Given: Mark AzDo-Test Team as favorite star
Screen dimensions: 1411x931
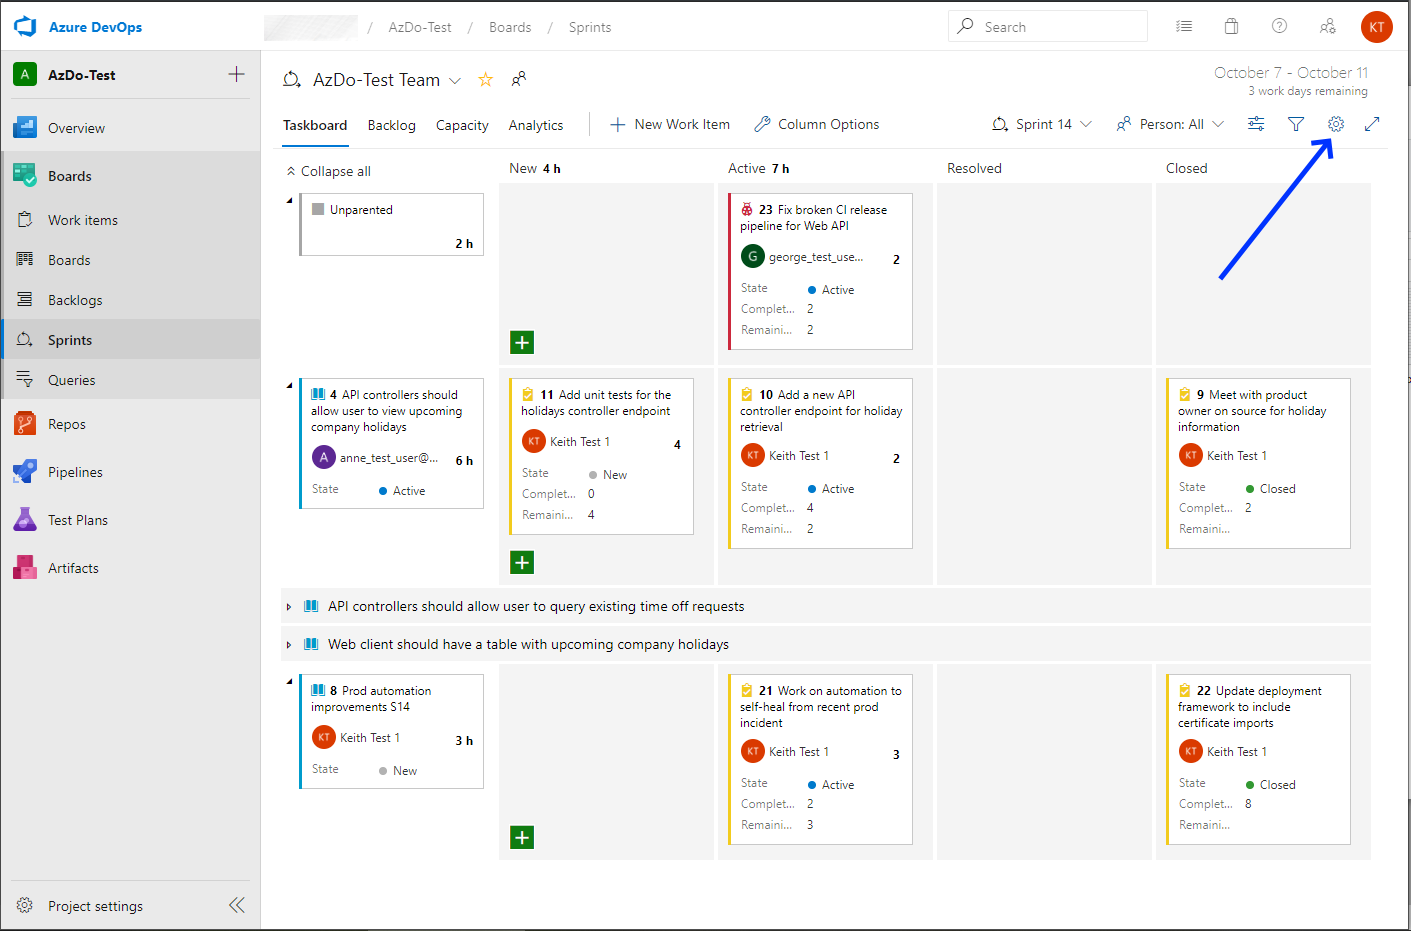Looking at the screenshot, I should tap(485, 80).
